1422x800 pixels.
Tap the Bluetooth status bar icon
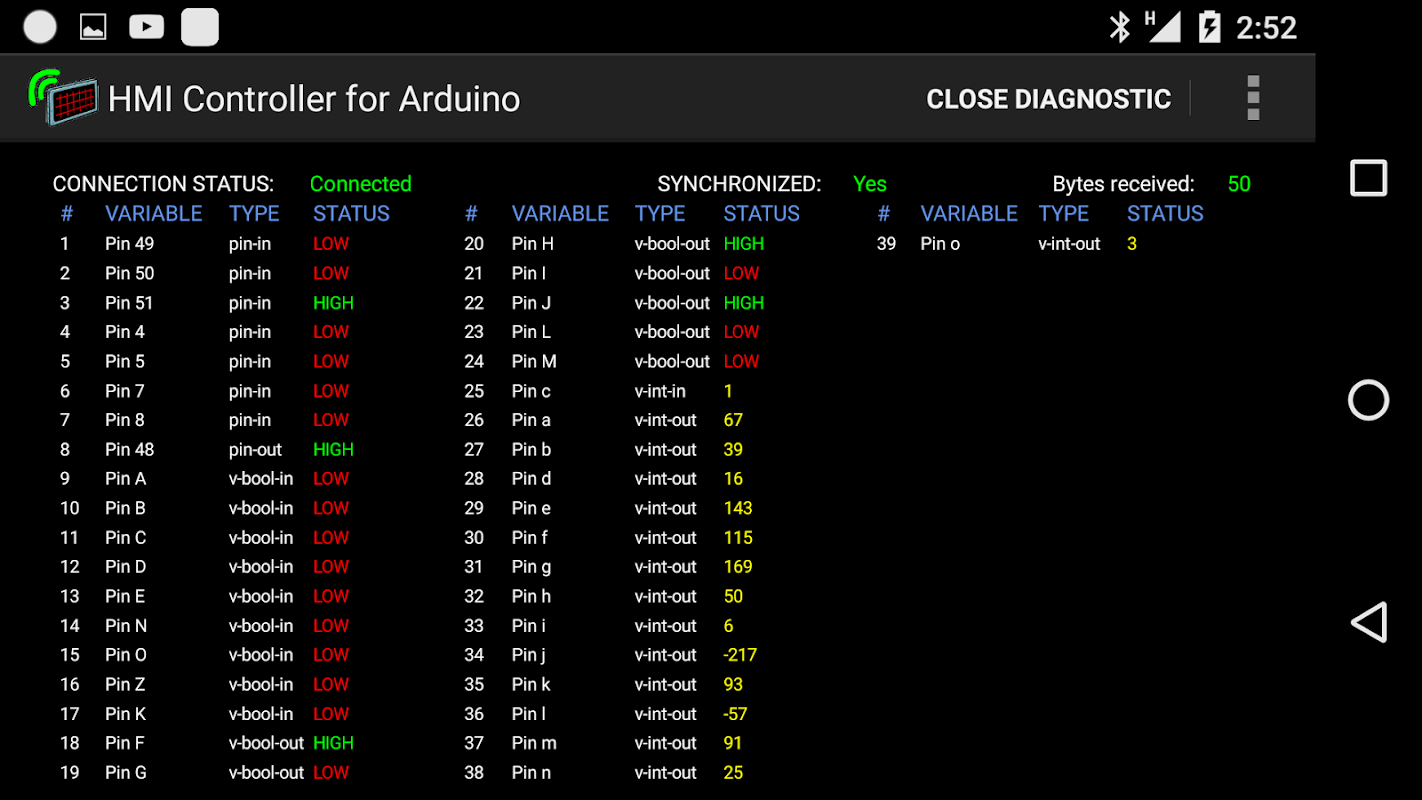pyautogui.click(x=1119, y=27)
